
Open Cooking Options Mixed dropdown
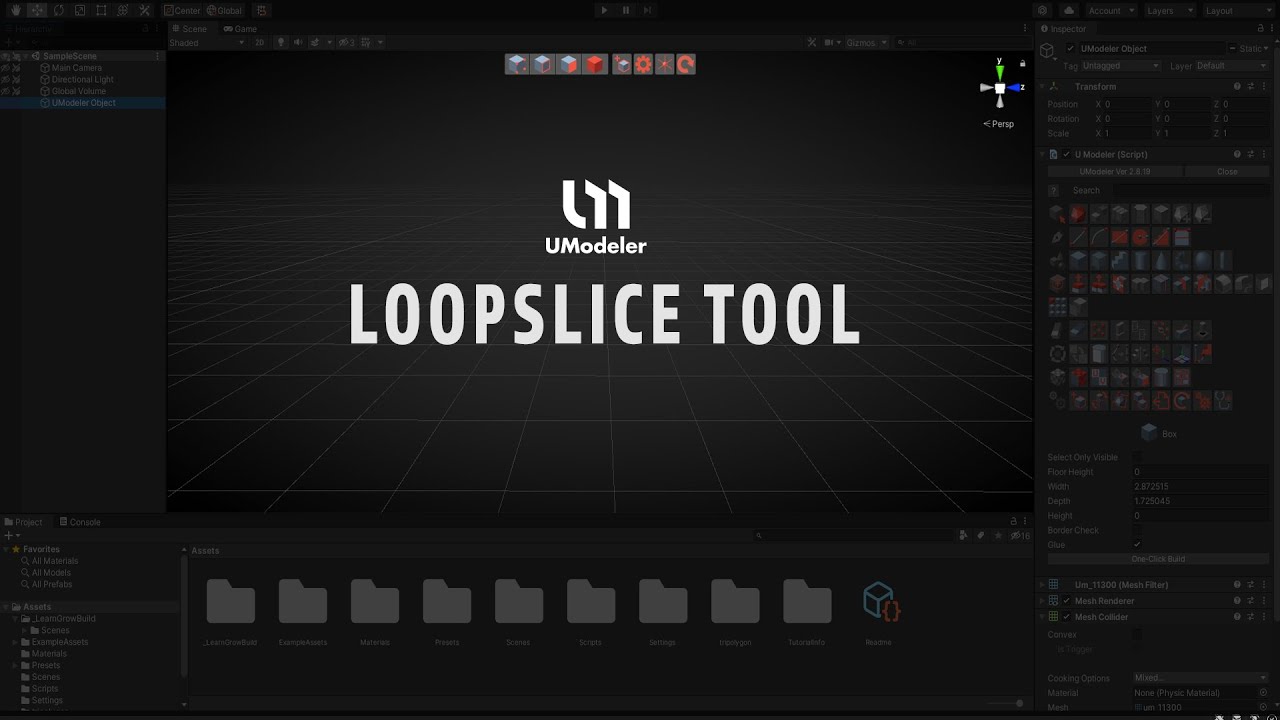coord(1201,678)
